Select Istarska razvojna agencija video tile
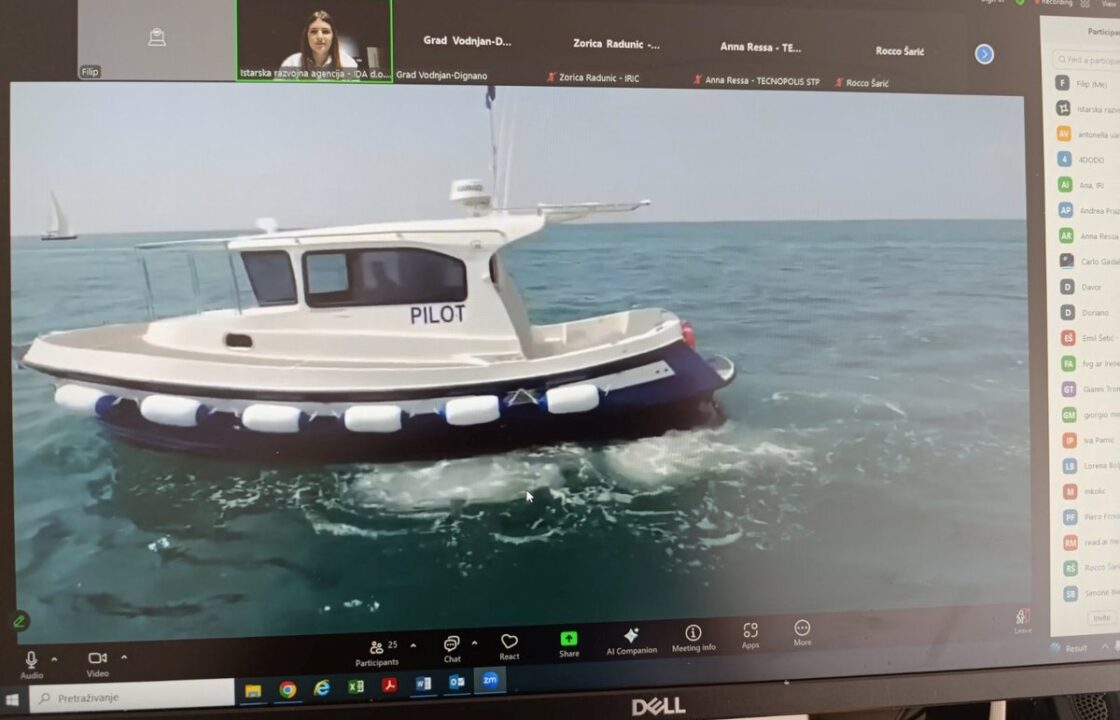 coord(314,40)
